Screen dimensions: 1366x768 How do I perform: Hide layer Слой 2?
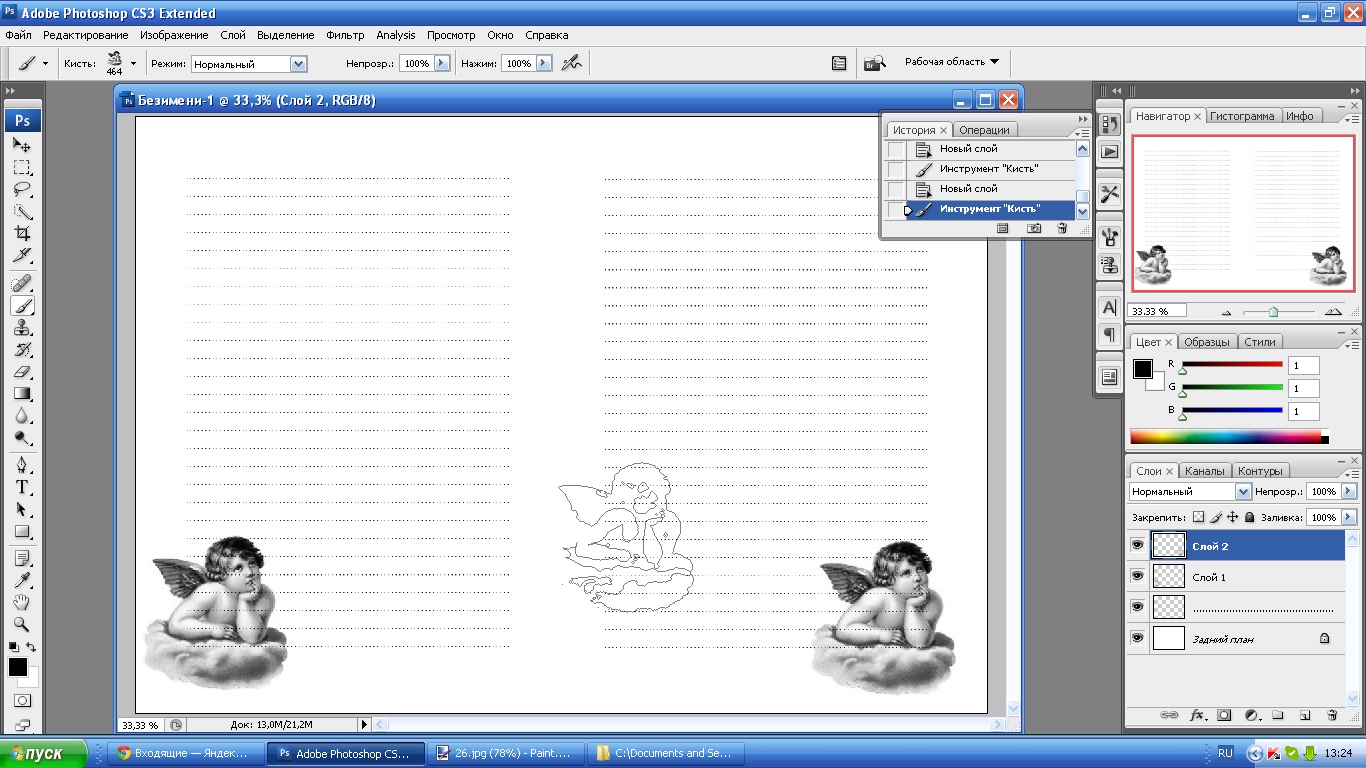point(1137,546)
